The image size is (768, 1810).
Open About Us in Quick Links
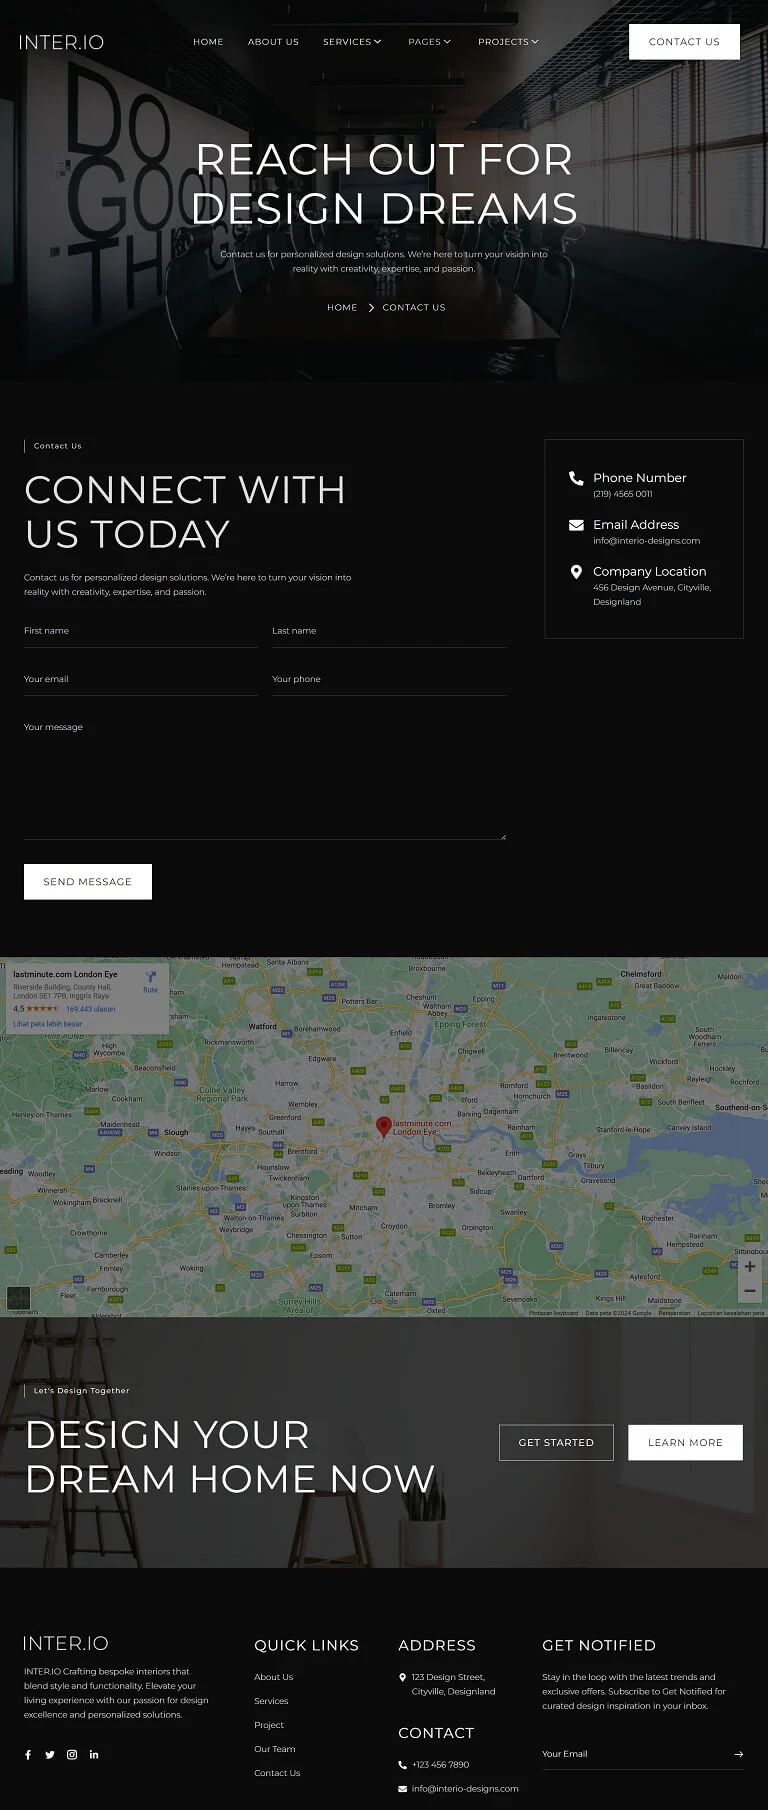tap(274, 1677)
